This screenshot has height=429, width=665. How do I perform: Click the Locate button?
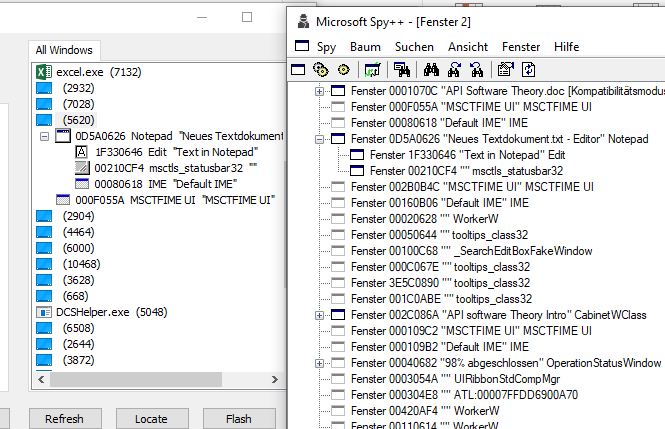(151, 419)
